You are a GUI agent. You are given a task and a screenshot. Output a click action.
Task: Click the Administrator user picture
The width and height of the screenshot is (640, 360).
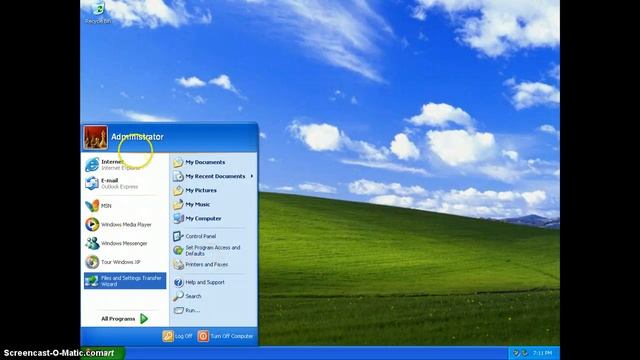pyautogui.click(x=96, y=137)
